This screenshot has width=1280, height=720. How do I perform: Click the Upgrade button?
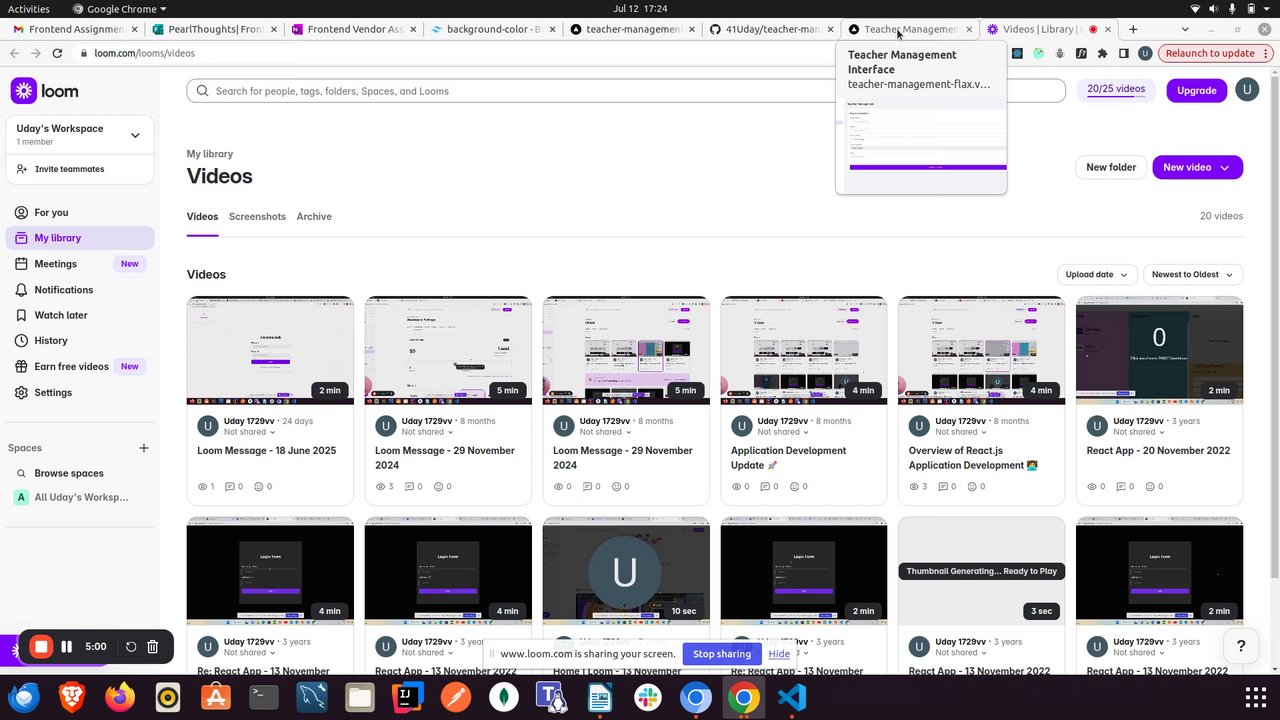(1196, 90)
